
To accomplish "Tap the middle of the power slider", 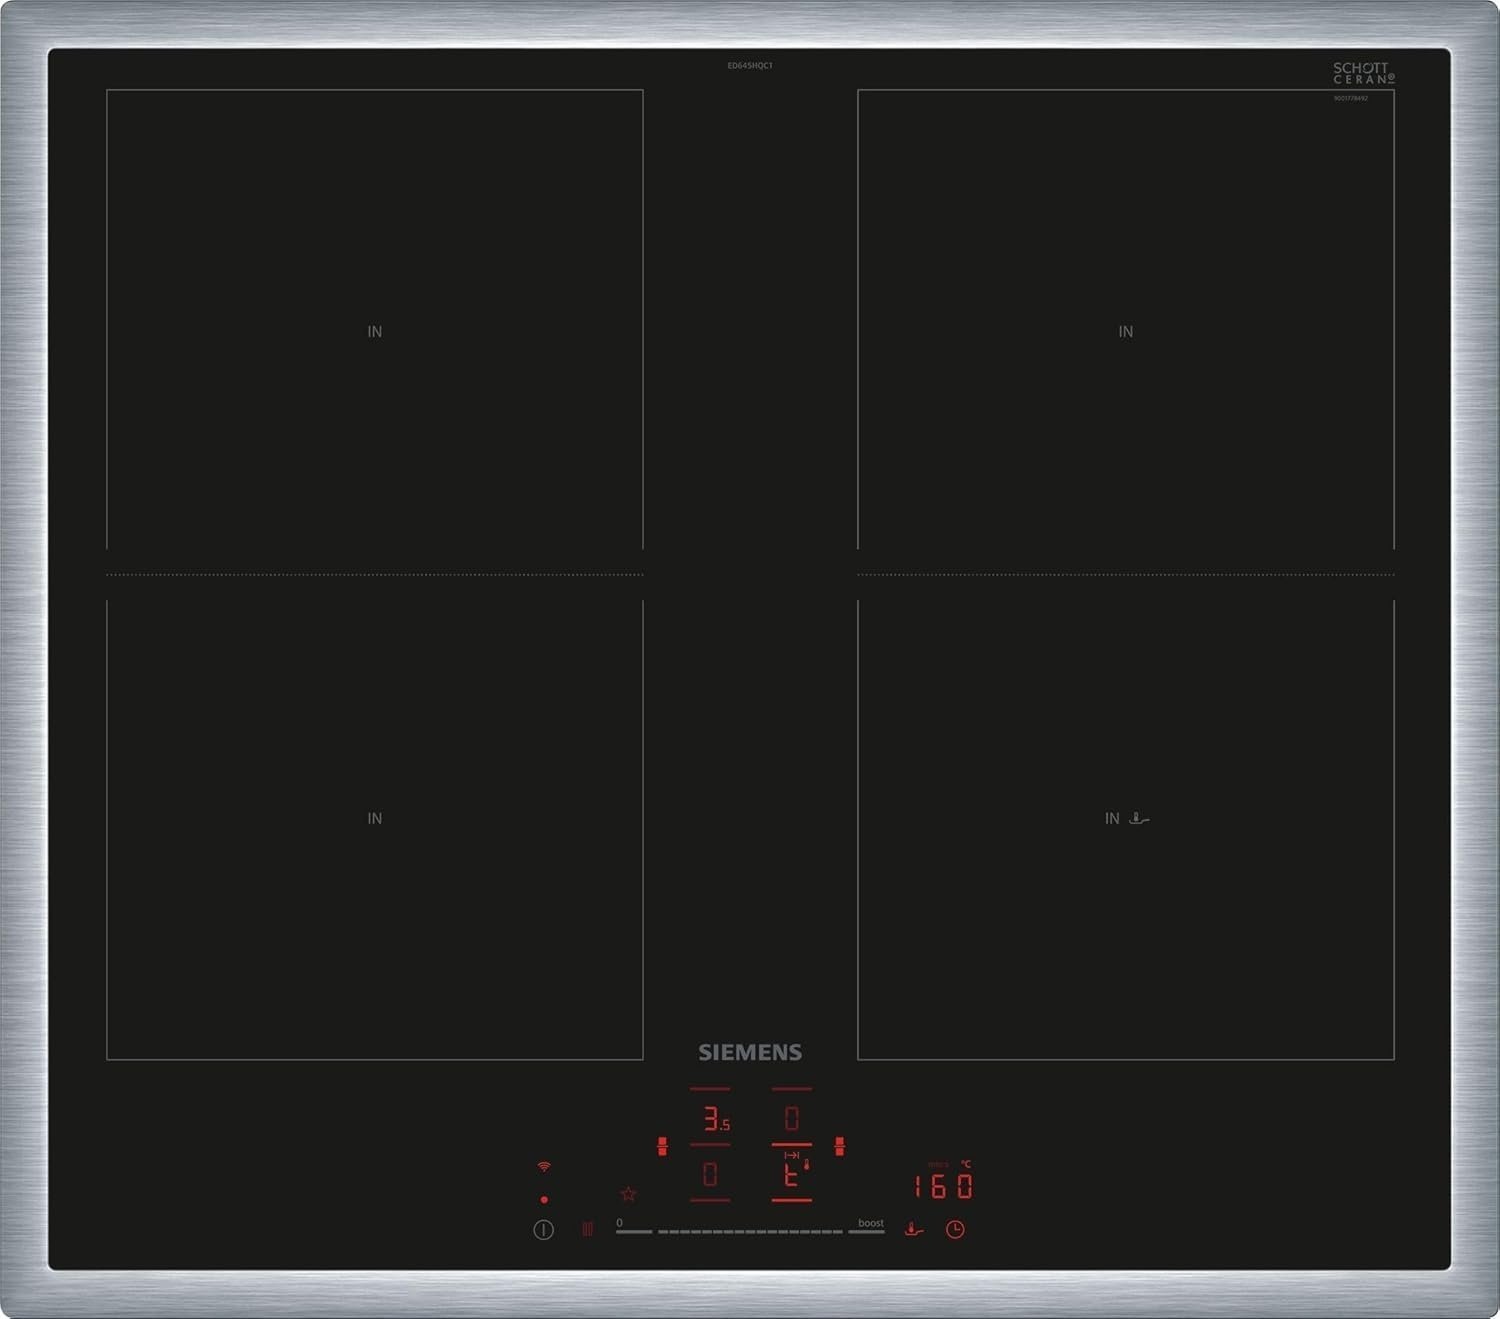I will 750,1231.
